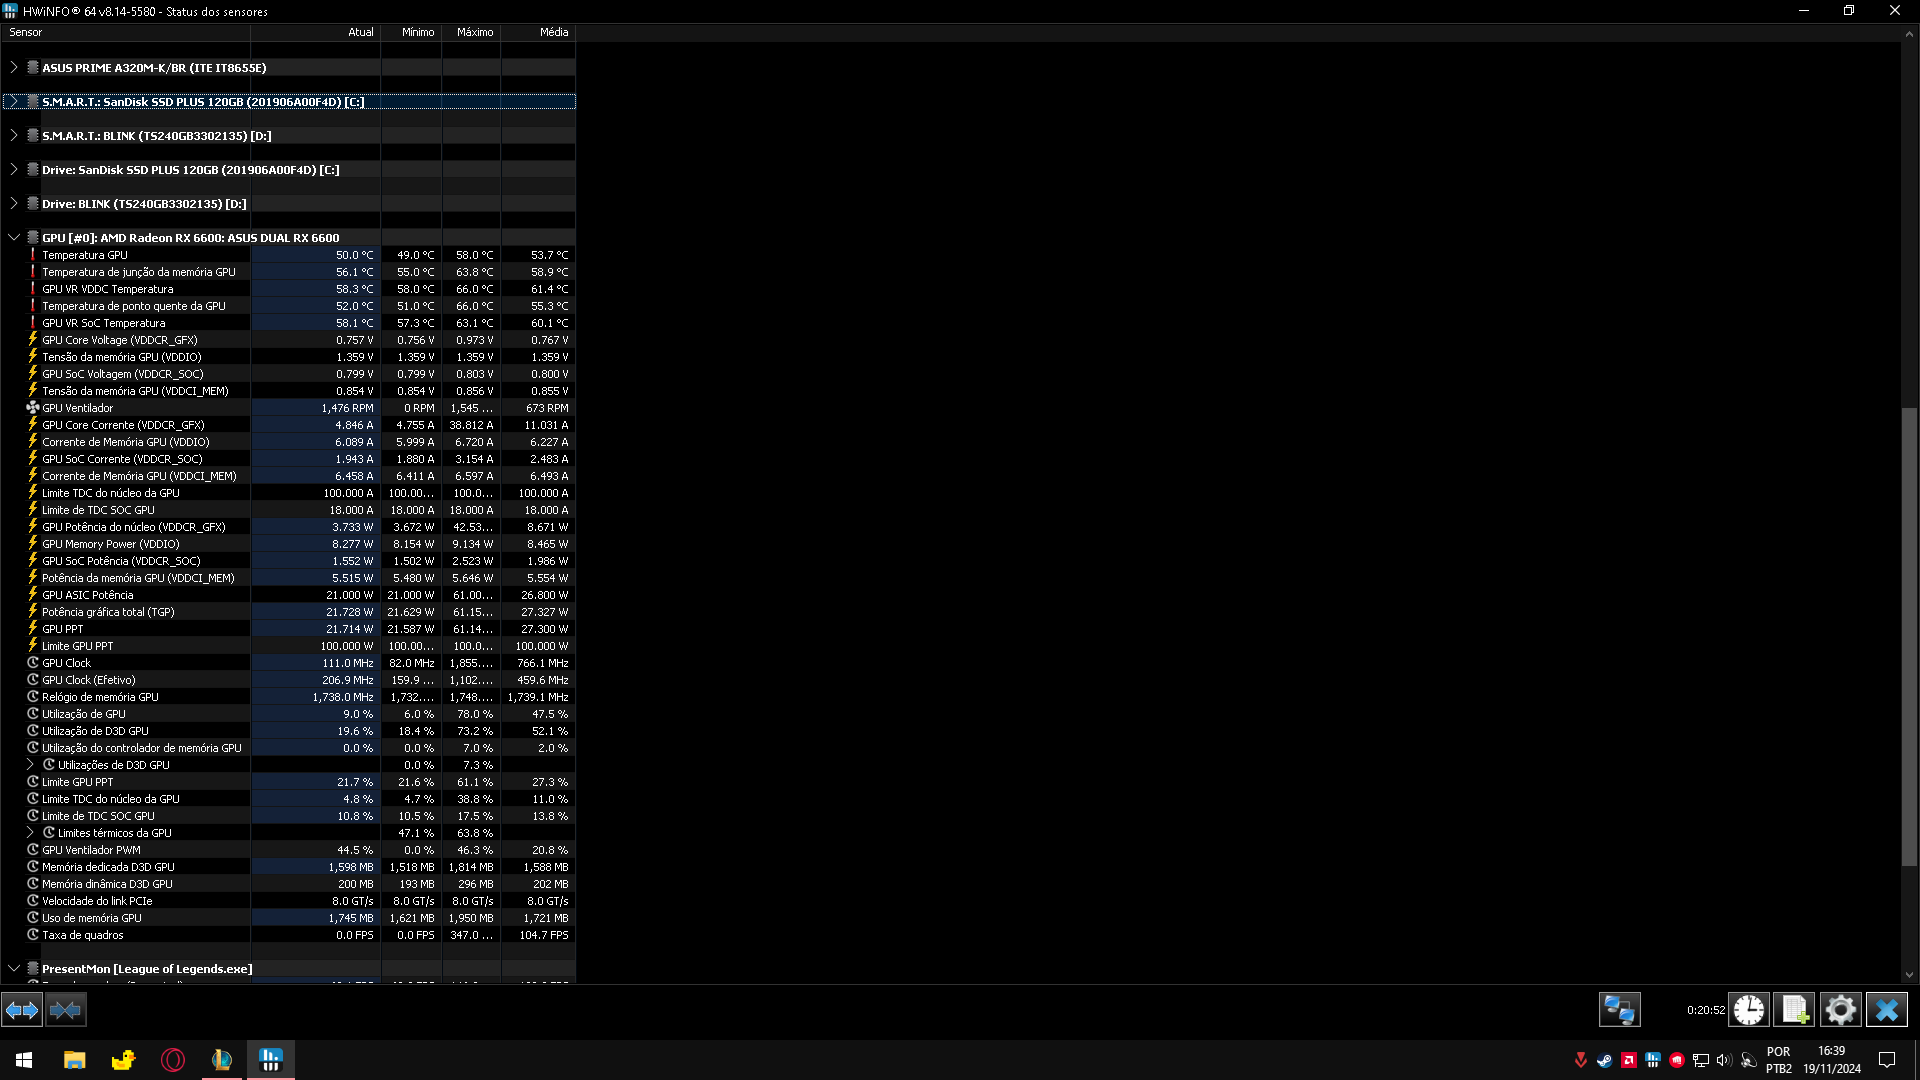Viewport: 1920px width, 1080px height.
Task: Select GPU Core Voltage (VDDCR_GFX) row
Action: click(120, 340)
